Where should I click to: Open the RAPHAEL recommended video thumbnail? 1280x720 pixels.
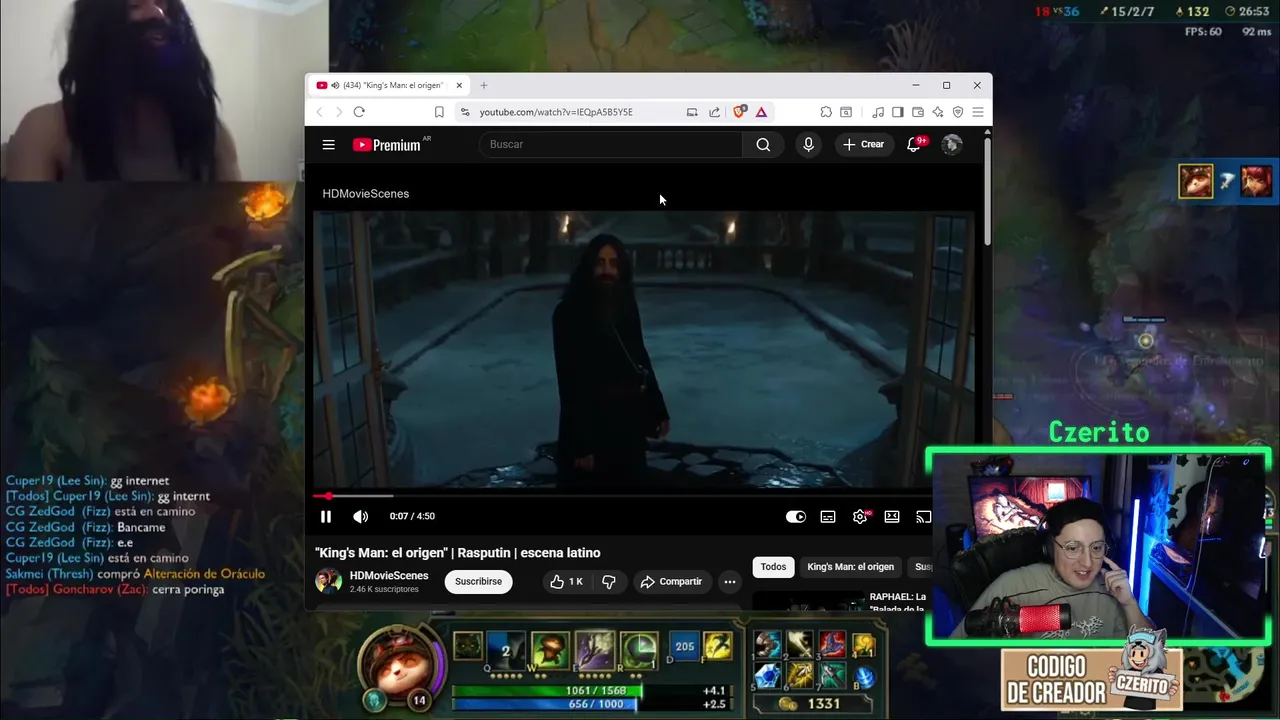(807, 600)
